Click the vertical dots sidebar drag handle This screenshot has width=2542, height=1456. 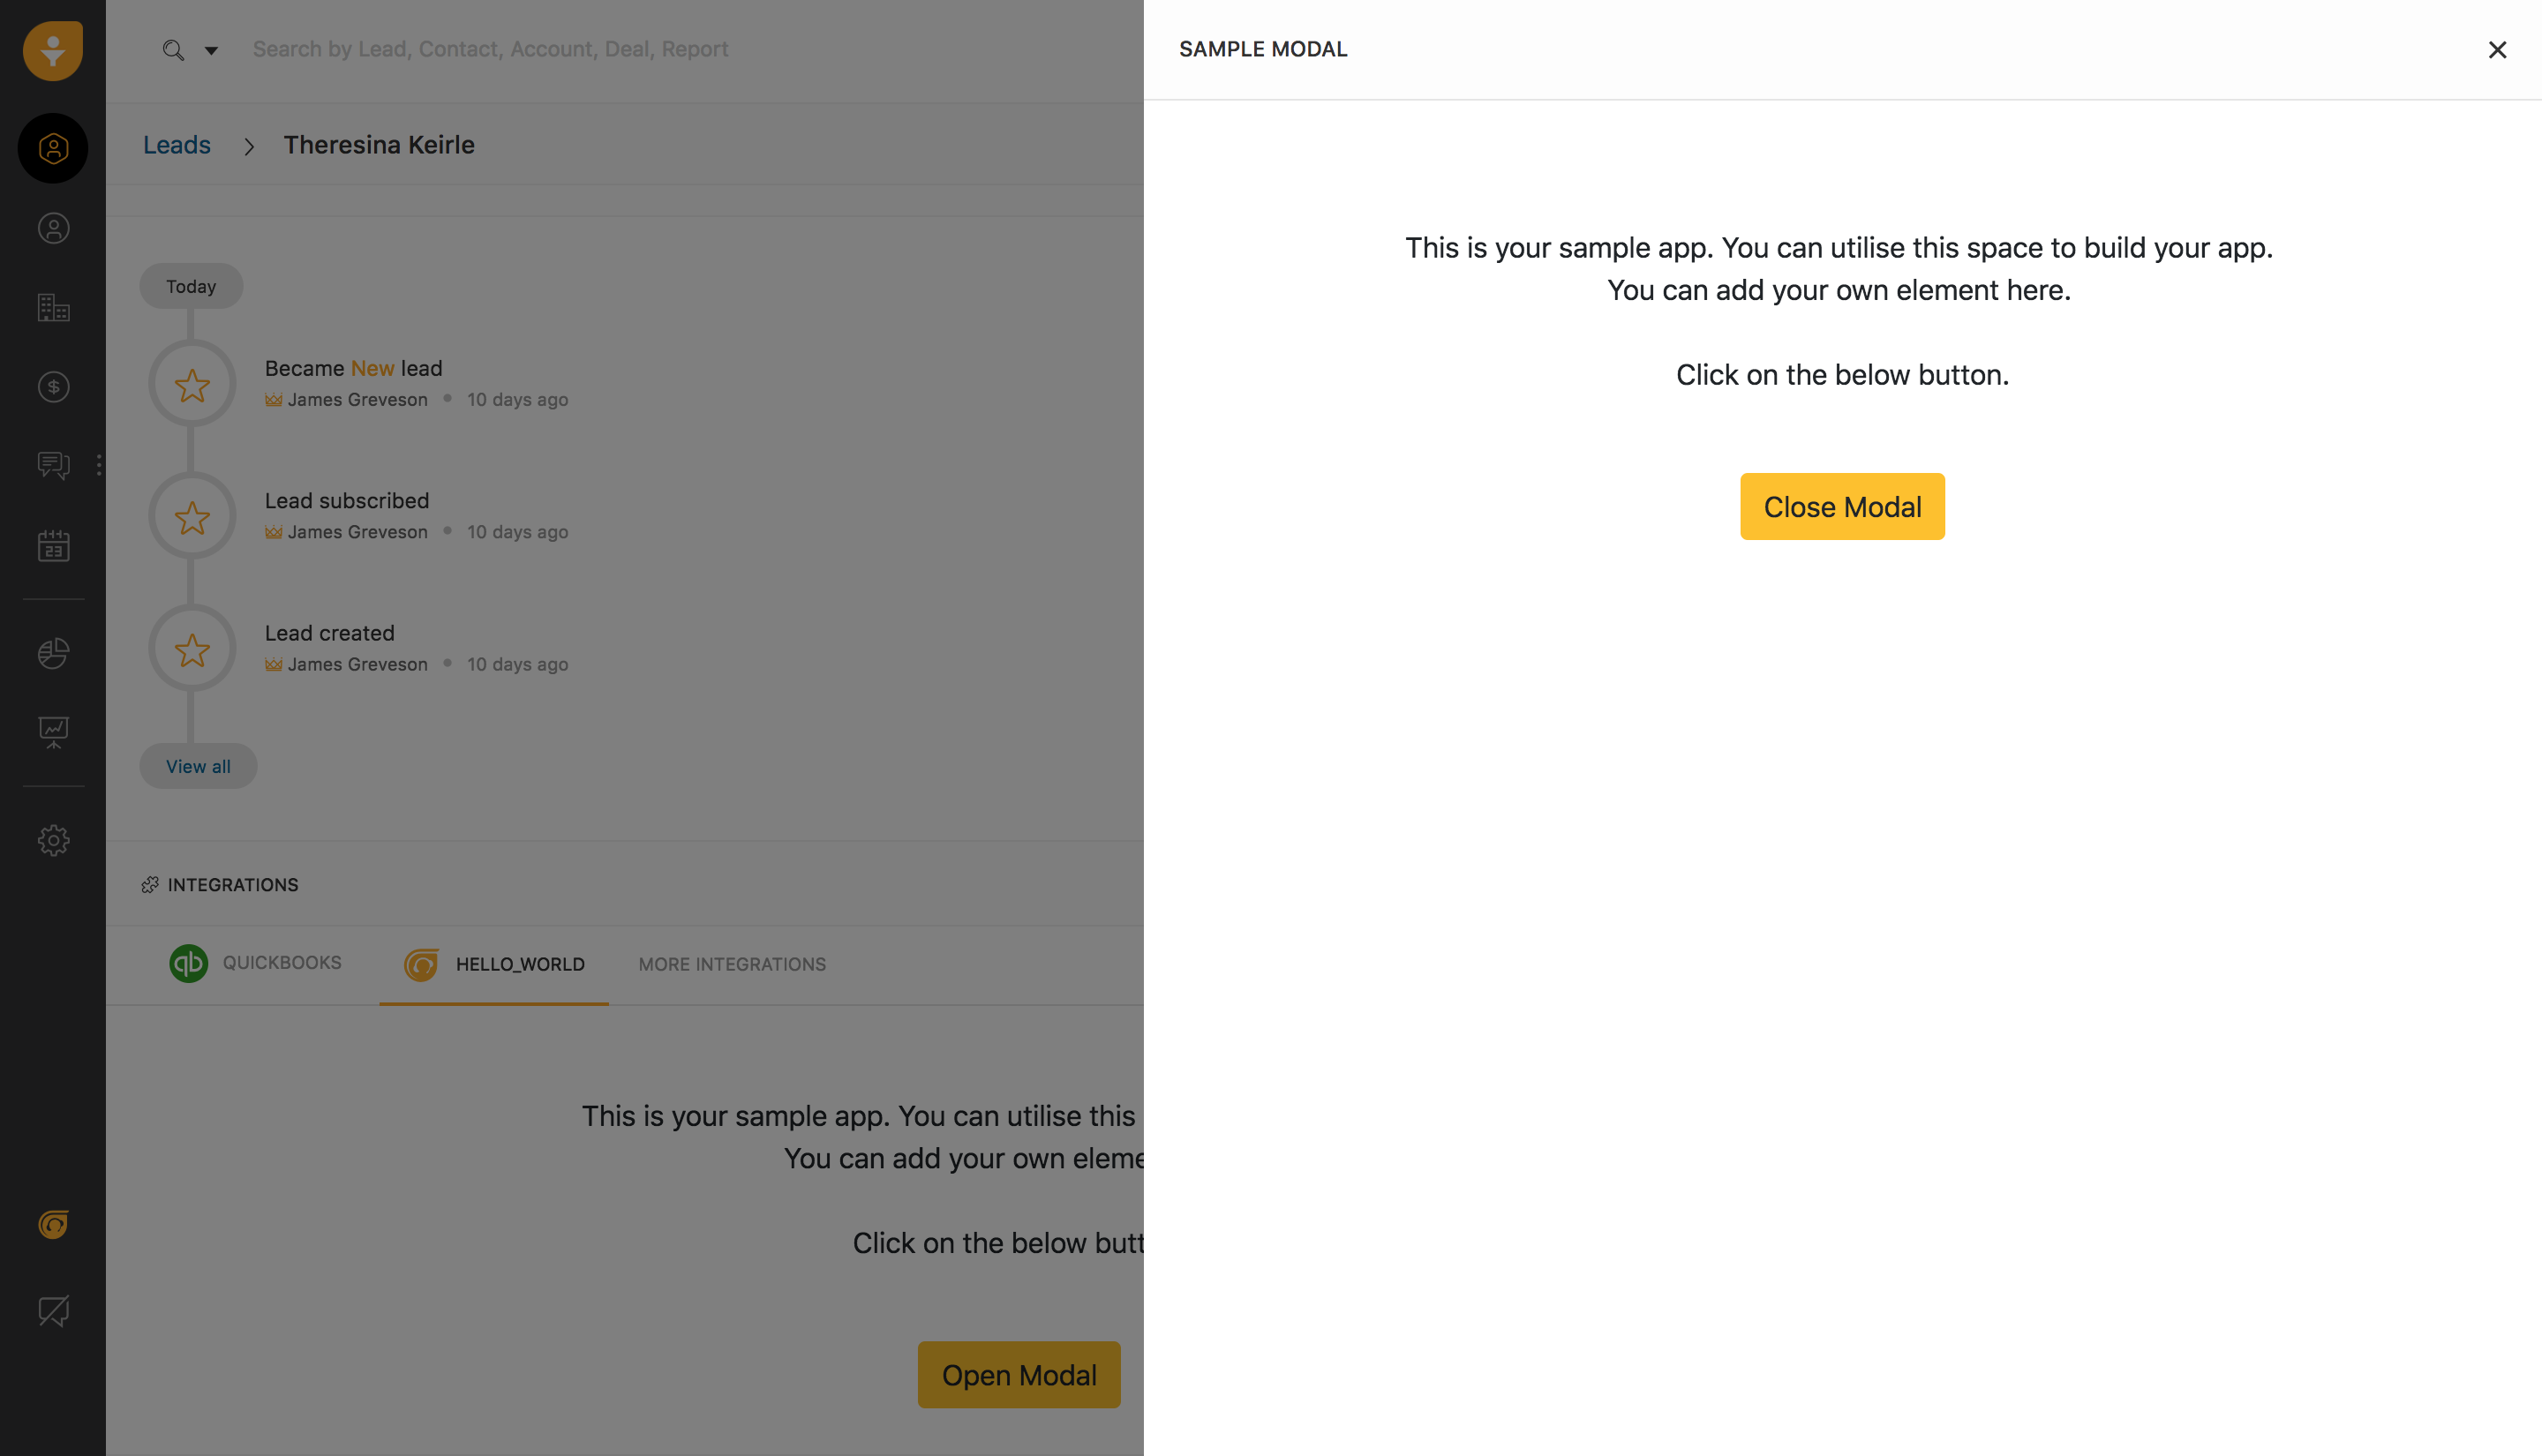pos(99,464)
